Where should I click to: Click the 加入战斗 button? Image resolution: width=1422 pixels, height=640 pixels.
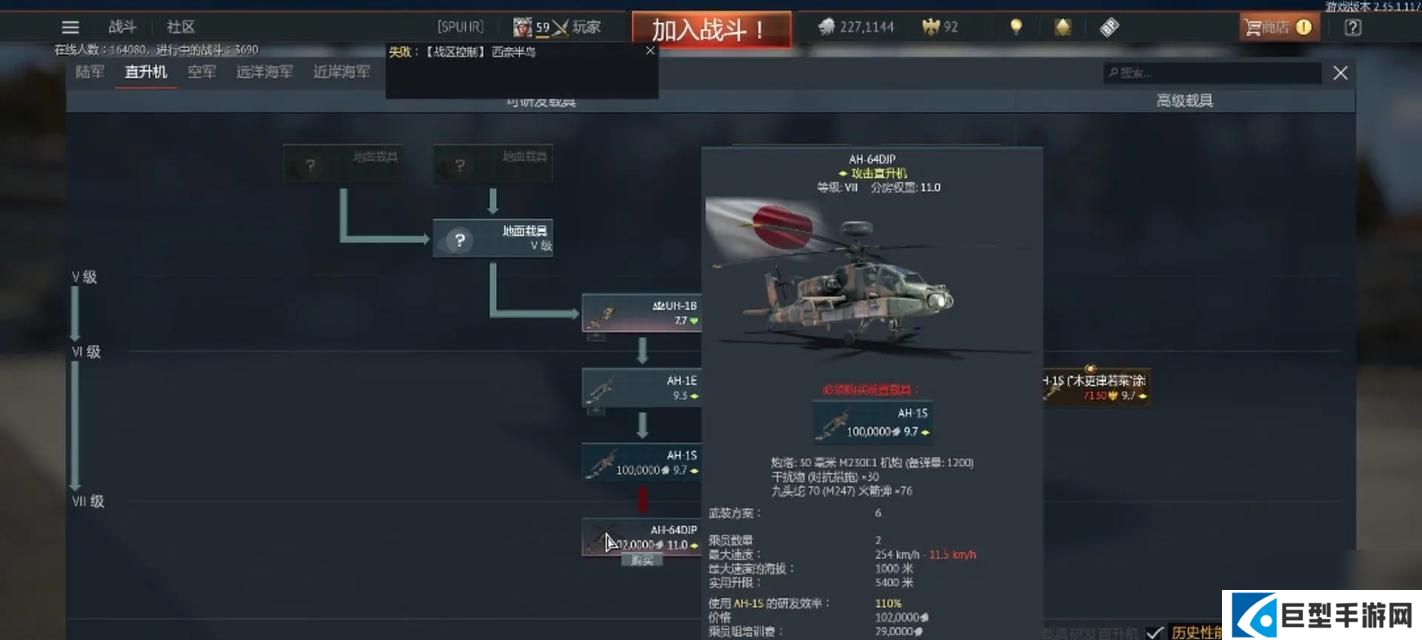coord(711,29)
